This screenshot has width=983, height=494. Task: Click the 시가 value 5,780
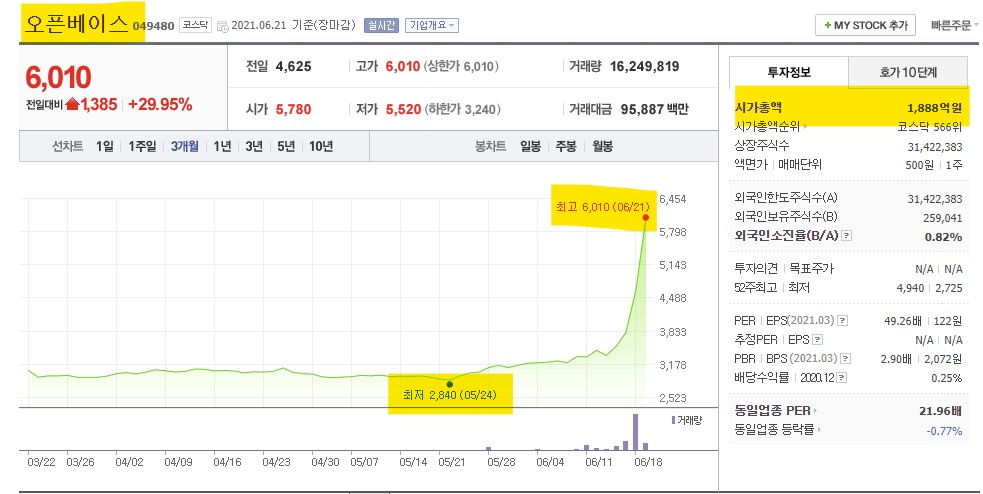293,109
